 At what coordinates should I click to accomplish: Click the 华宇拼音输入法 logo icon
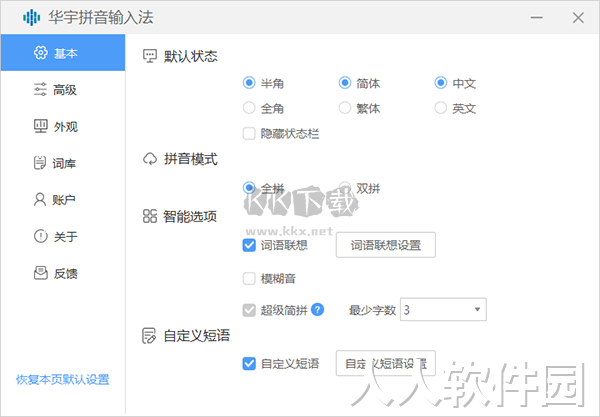[31, 17]
